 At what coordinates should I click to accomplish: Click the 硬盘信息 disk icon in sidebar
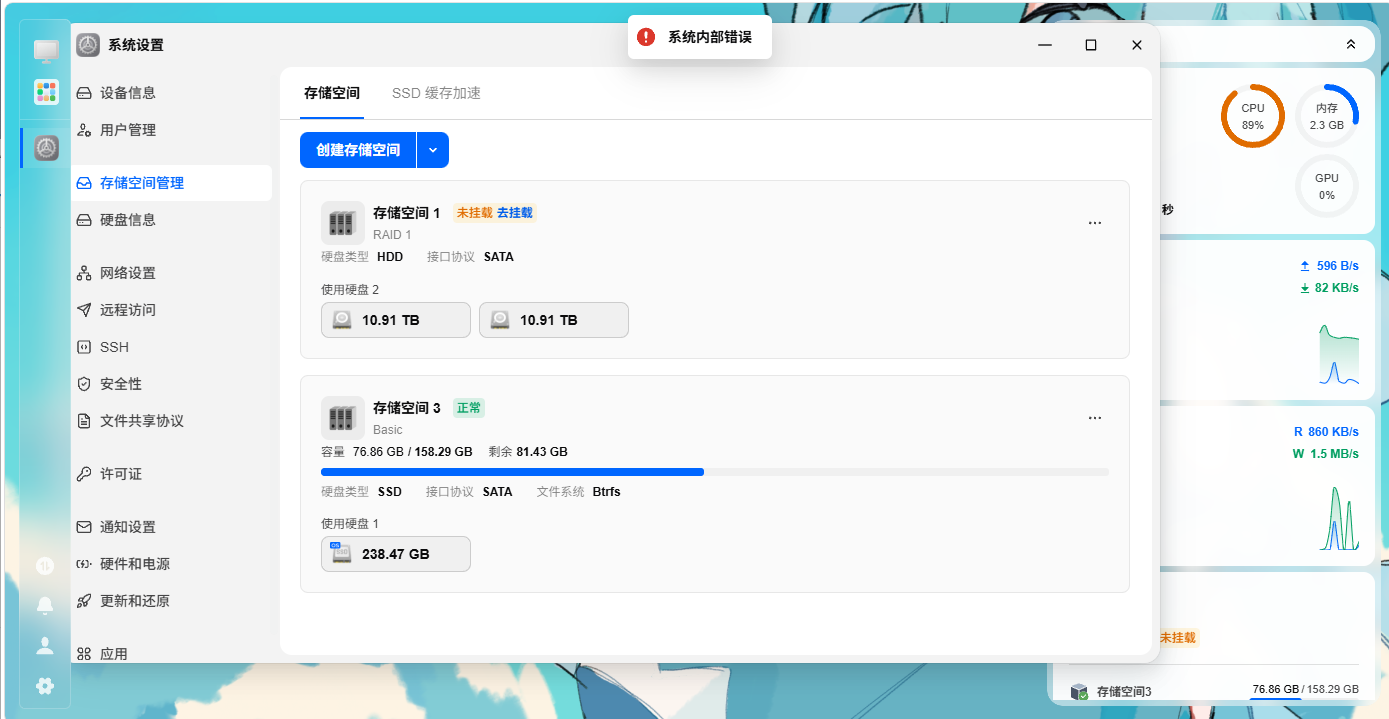(x=84, y=220)
